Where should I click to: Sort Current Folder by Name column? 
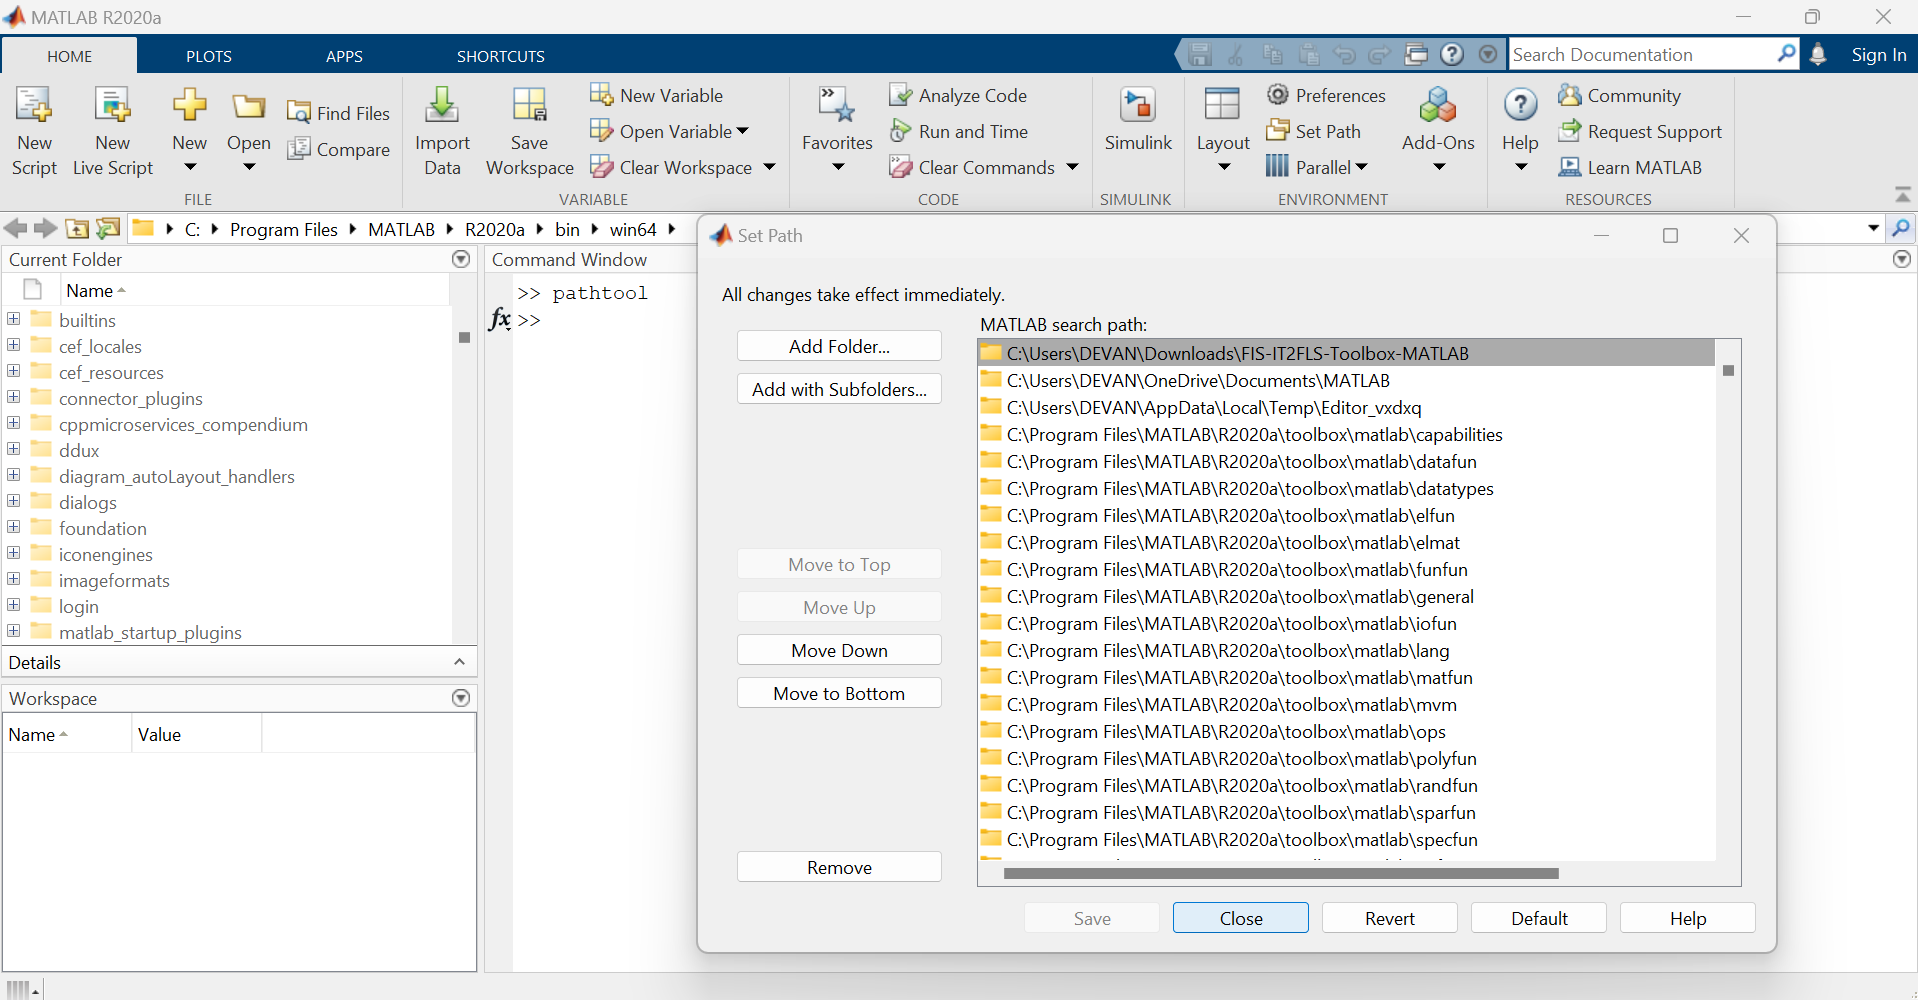point(95,290)
